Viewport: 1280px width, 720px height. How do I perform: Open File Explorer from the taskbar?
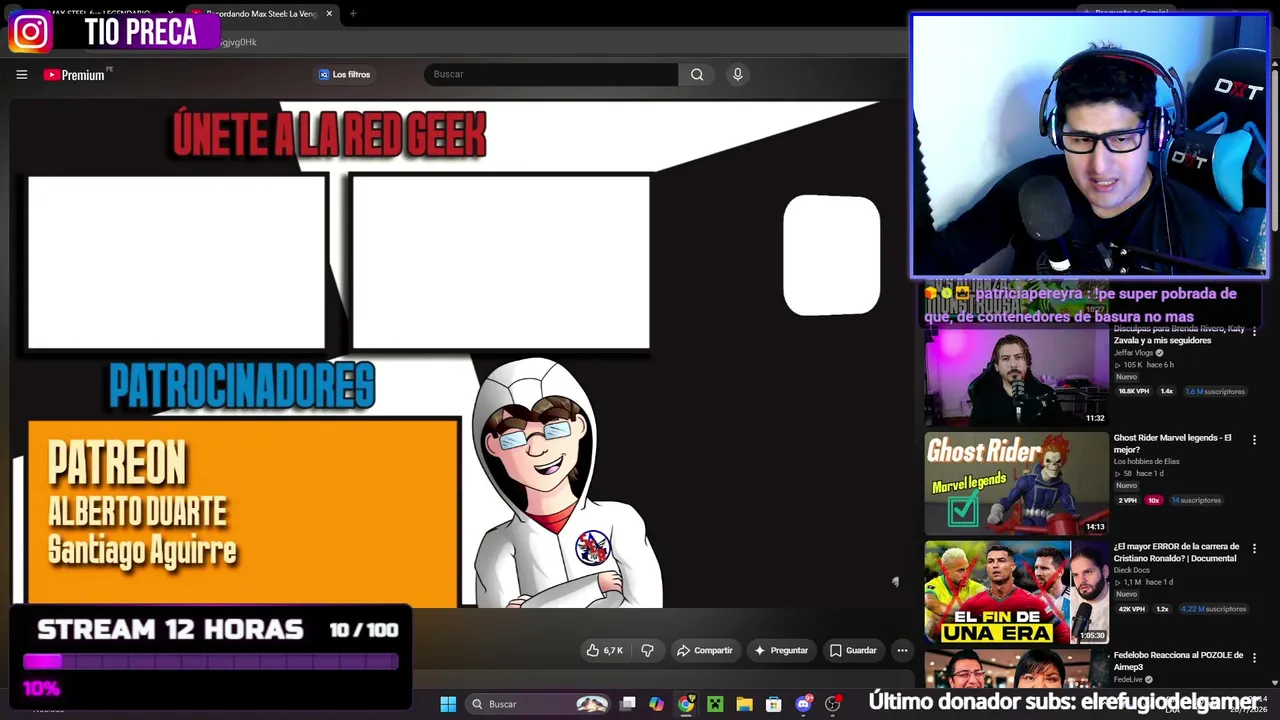coord(744,704)
